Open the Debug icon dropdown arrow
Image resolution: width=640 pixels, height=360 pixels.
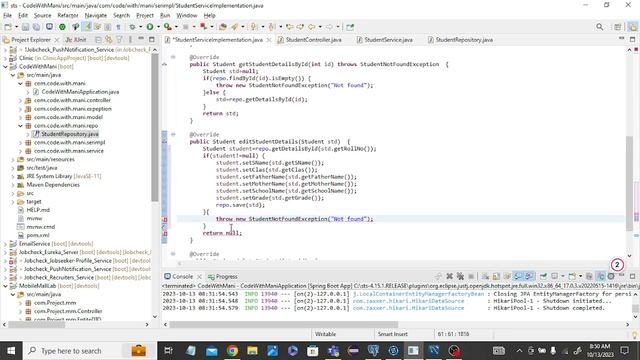(x=140, y=27)
